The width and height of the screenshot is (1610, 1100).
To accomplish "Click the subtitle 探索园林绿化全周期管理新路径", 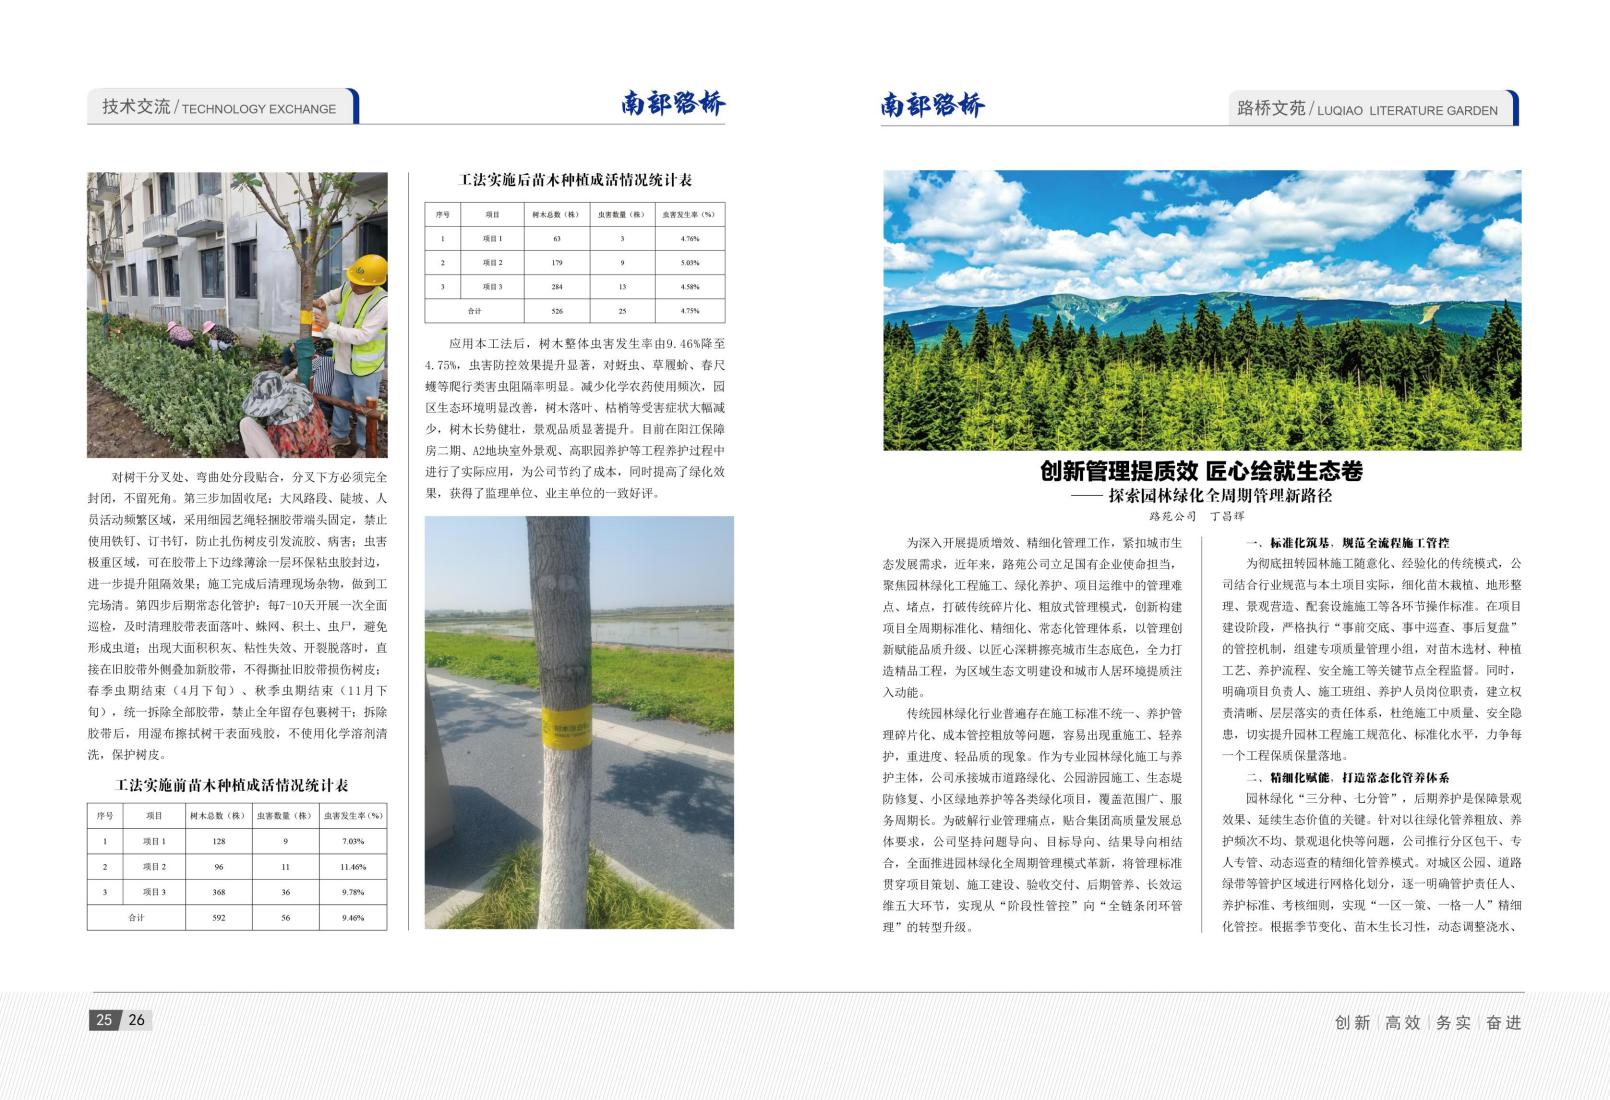I will coord(1219,495).
